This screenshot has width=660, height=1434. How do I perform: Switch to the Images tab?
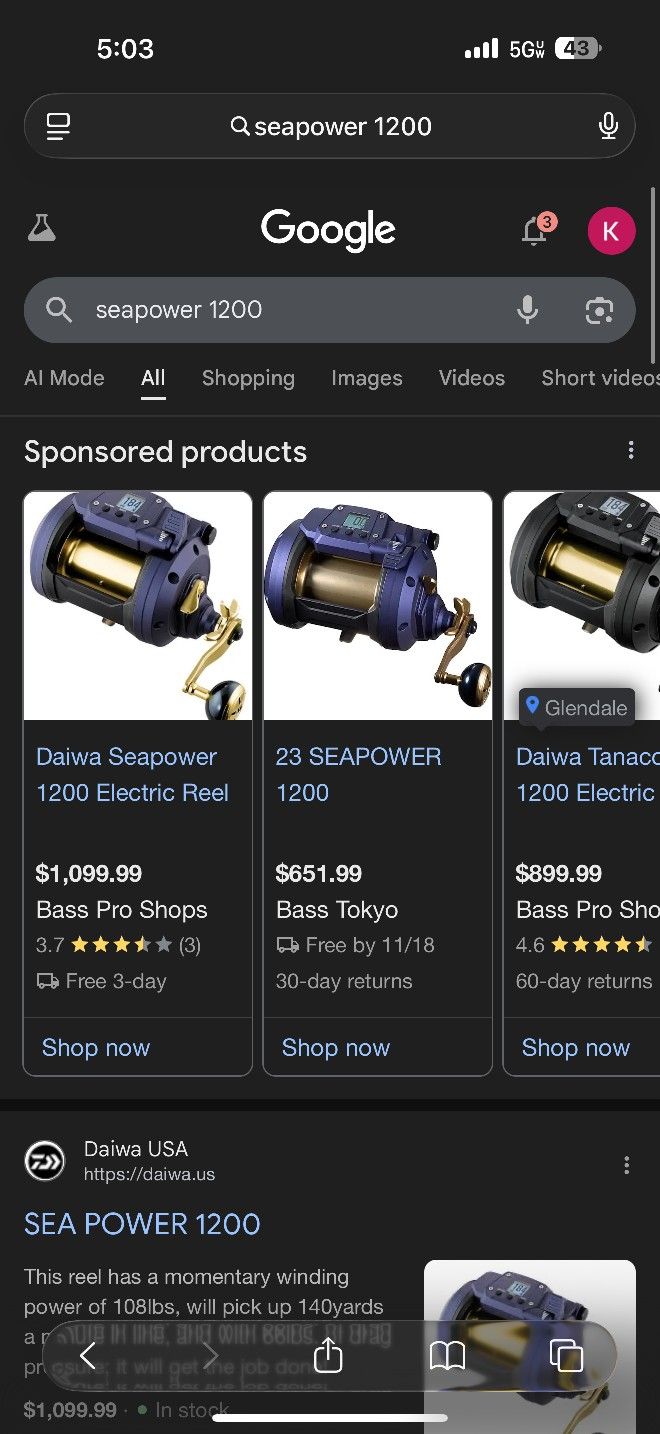tap(366, 378)
